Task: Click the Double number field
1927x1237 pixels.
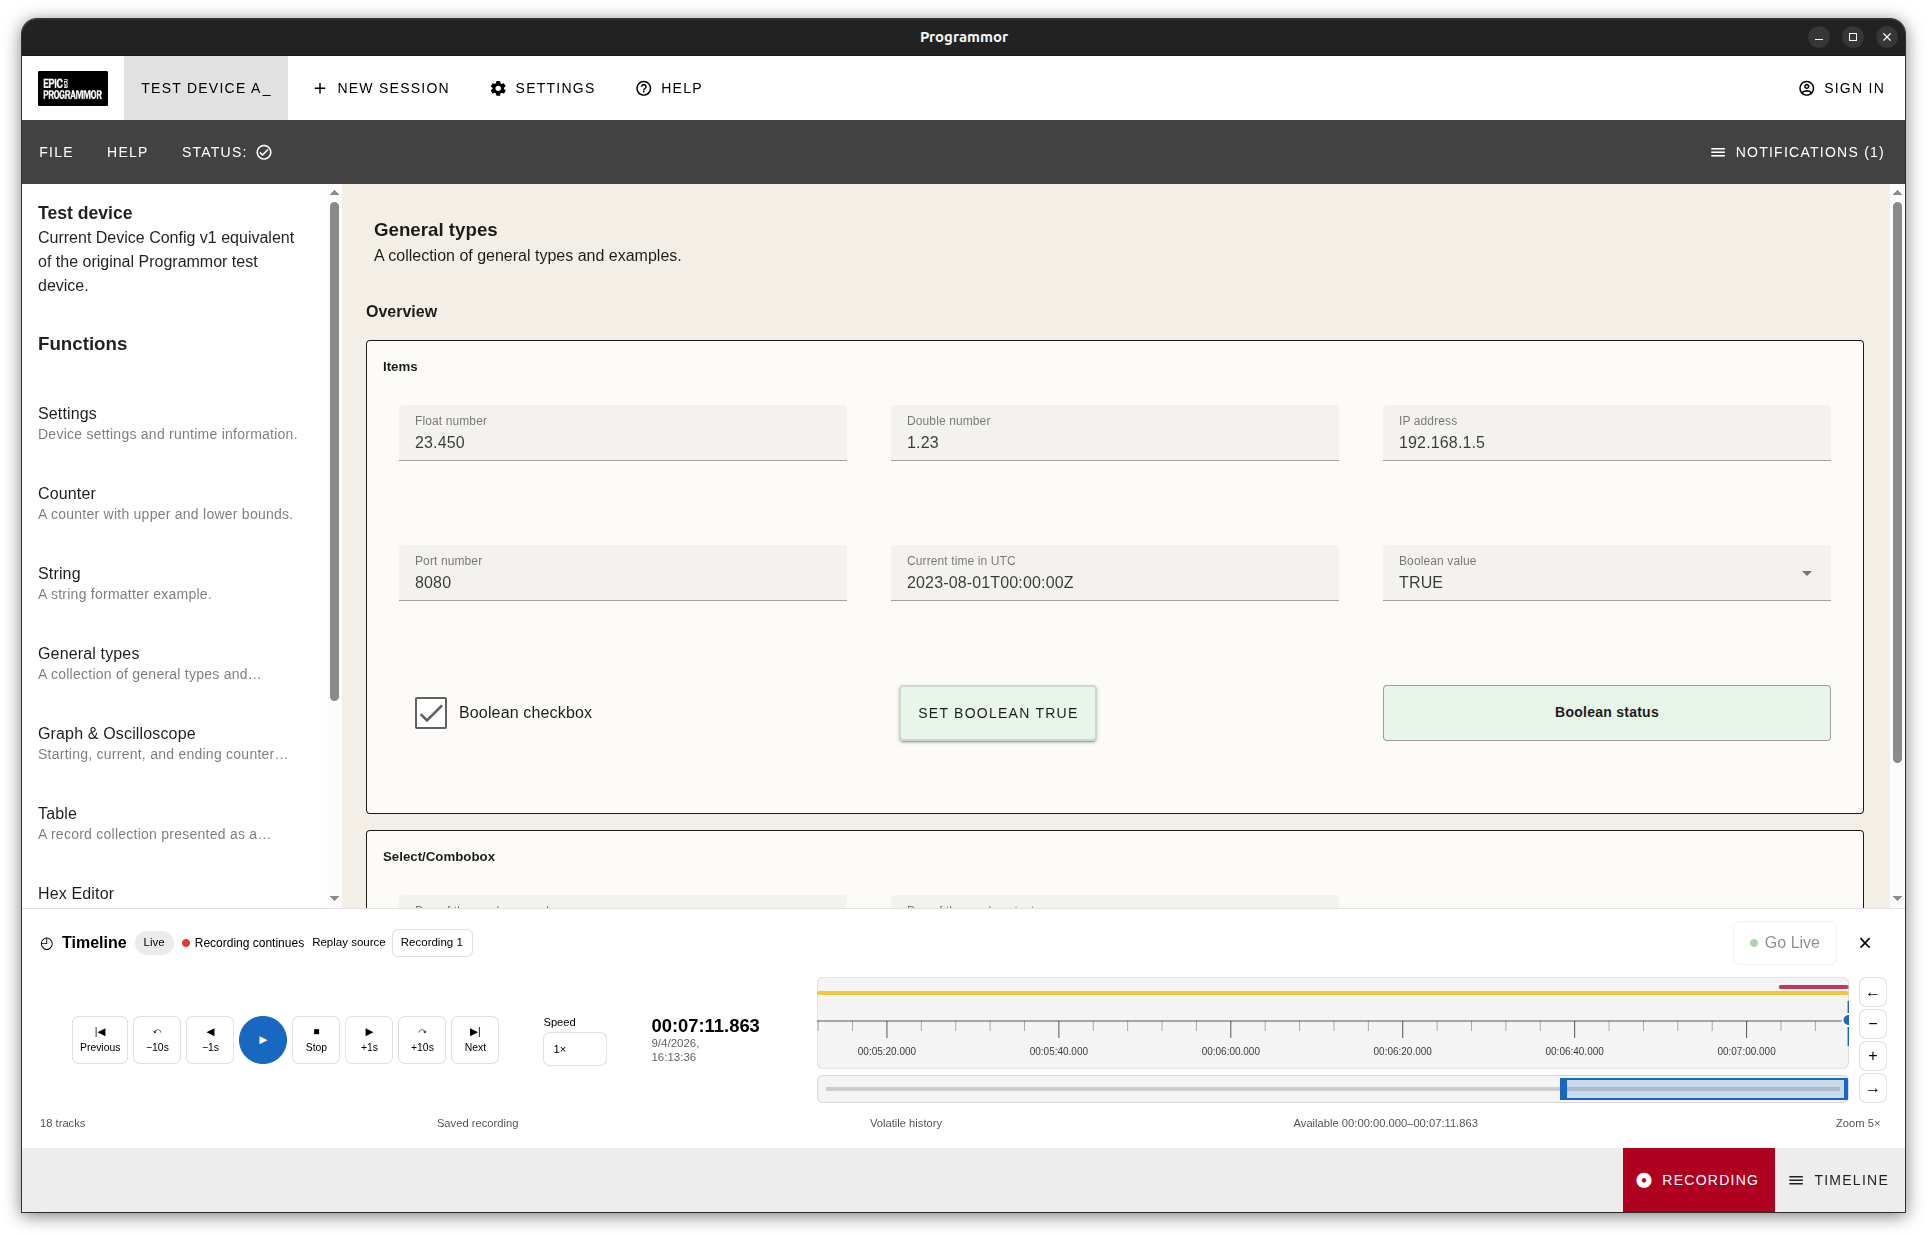Action: [x=1115, y=433]
